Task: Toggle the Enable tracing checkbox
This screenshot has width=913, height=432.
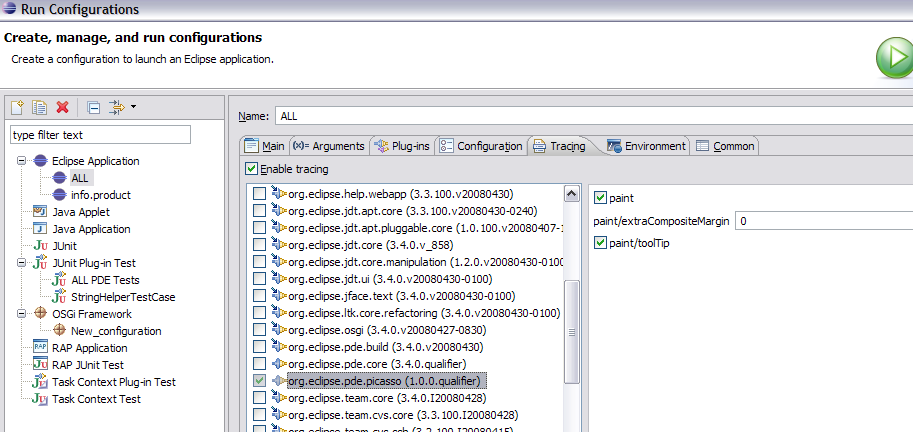Action: point(252,169)
